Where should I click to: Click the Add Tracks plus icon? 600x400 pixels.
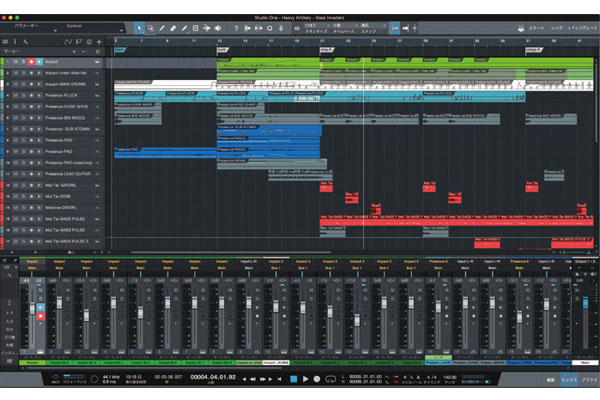tap(99, 42)
